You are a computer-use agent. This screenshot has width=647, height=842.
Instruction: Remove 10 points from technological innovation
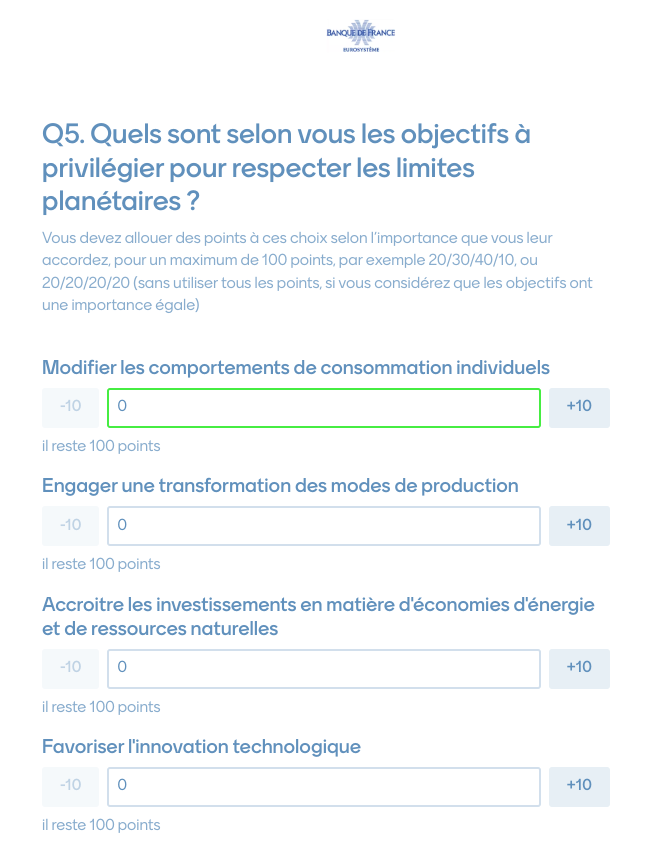point(70,786)
